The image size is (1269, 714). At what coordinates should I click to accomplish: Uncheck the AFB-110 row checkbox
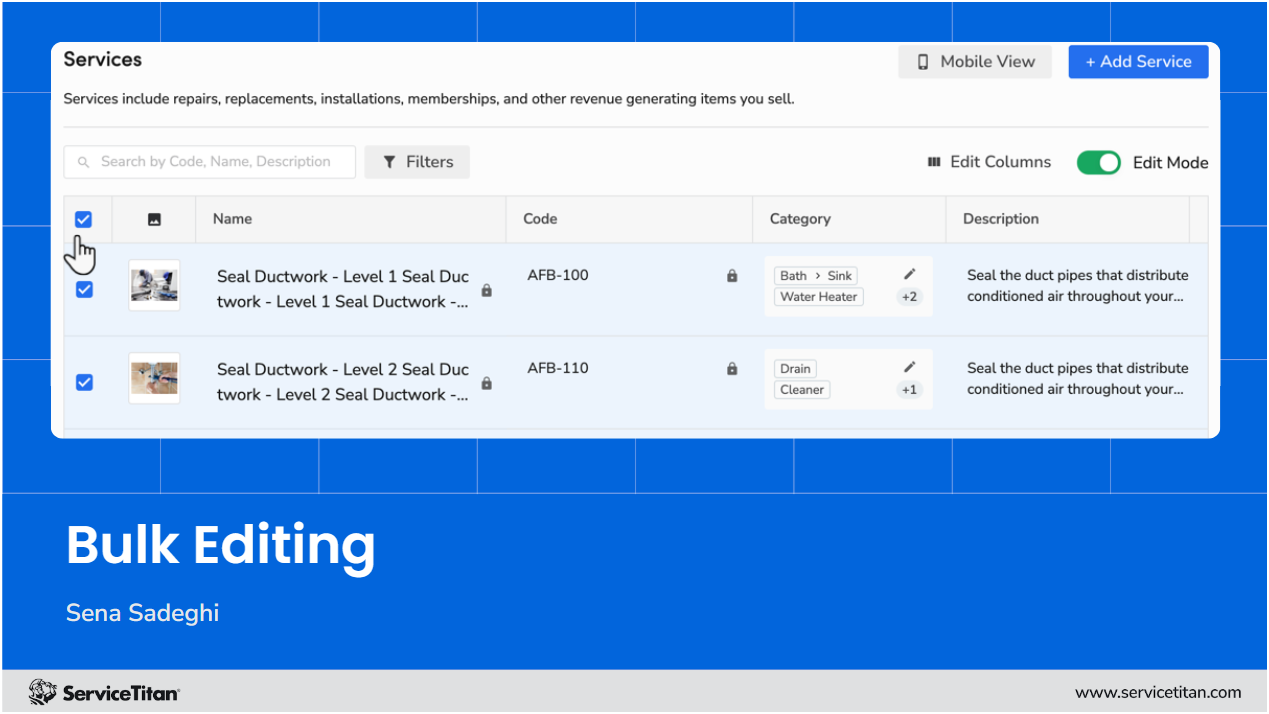click(x=85, y=382)
